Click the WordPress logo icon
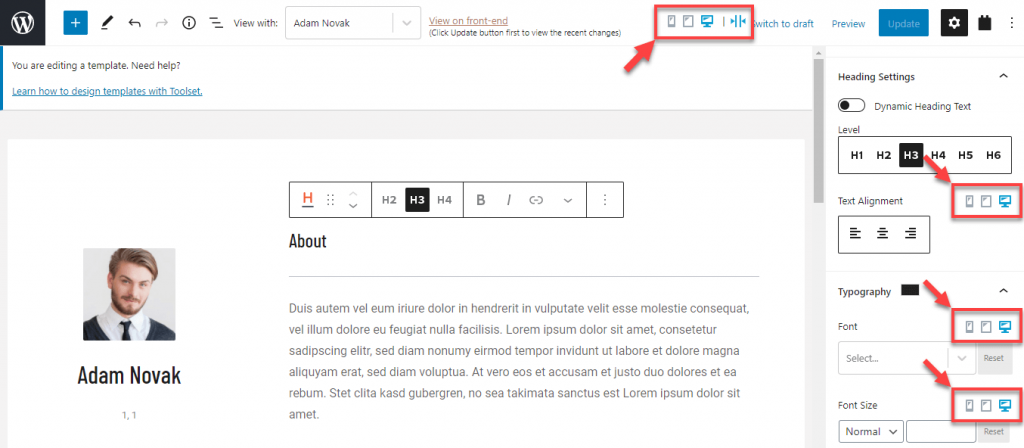1024x448 pixels. click(23, 22)
